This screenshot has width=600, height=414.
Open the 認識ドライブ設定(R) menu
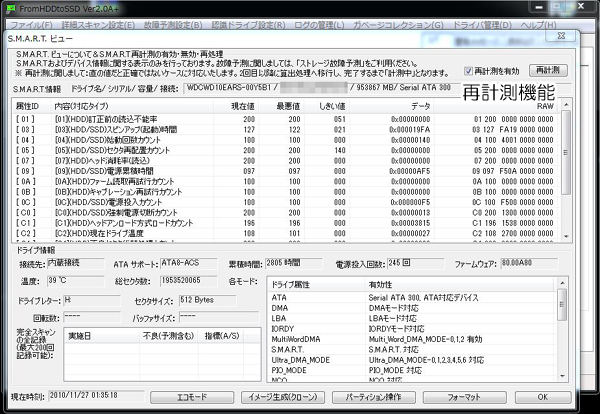[248, 25]
